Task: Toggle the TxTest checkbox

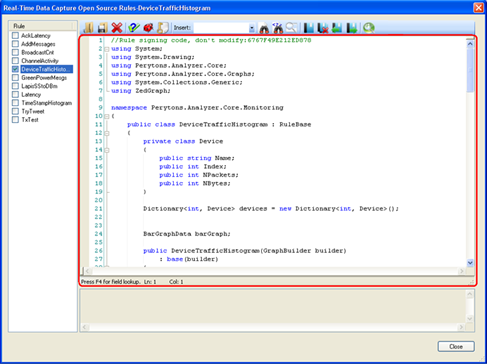Action: [15, 119]
